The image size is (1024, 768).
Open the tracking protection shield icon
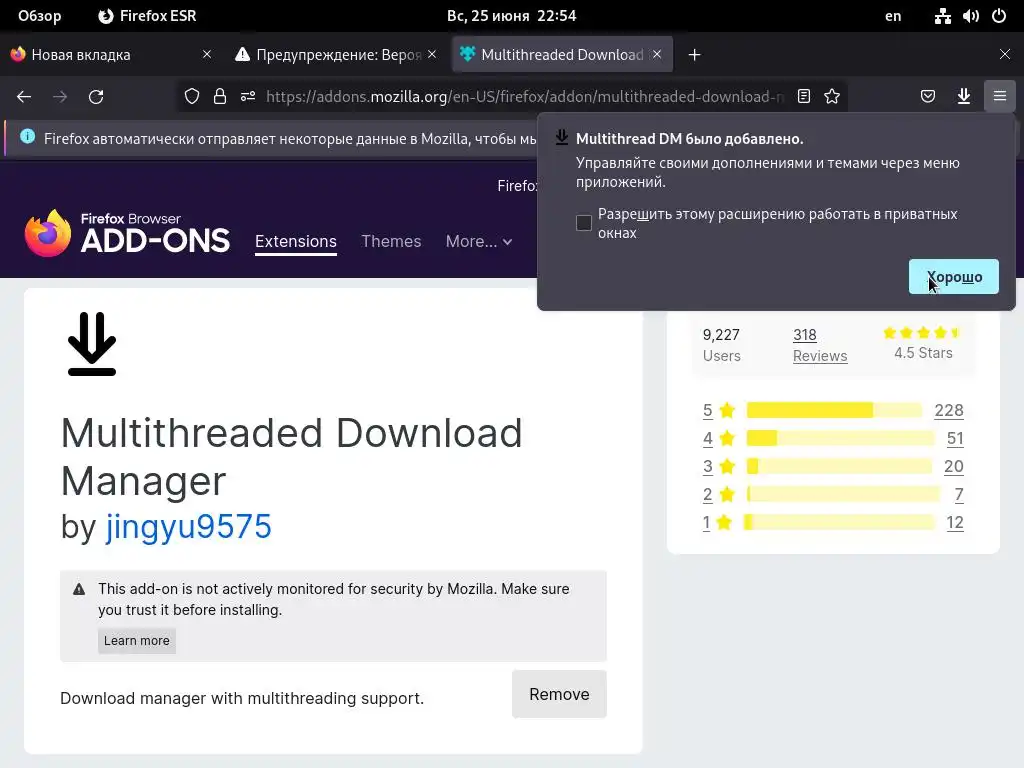click(x=191, y=97)
